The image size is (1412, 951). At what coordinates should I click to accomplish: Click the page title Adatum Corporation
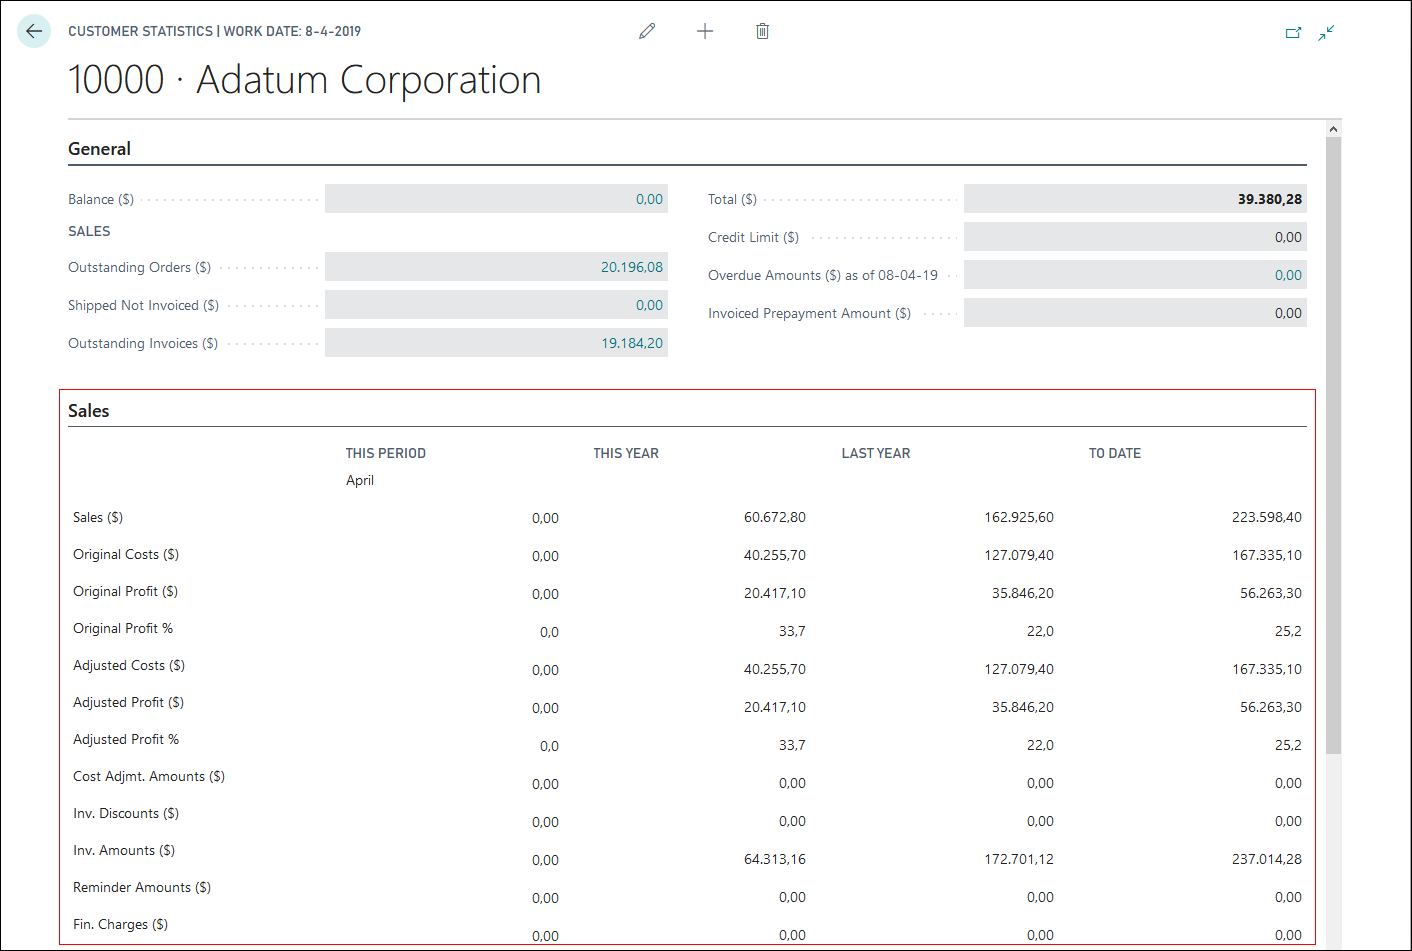coord(304,80)
